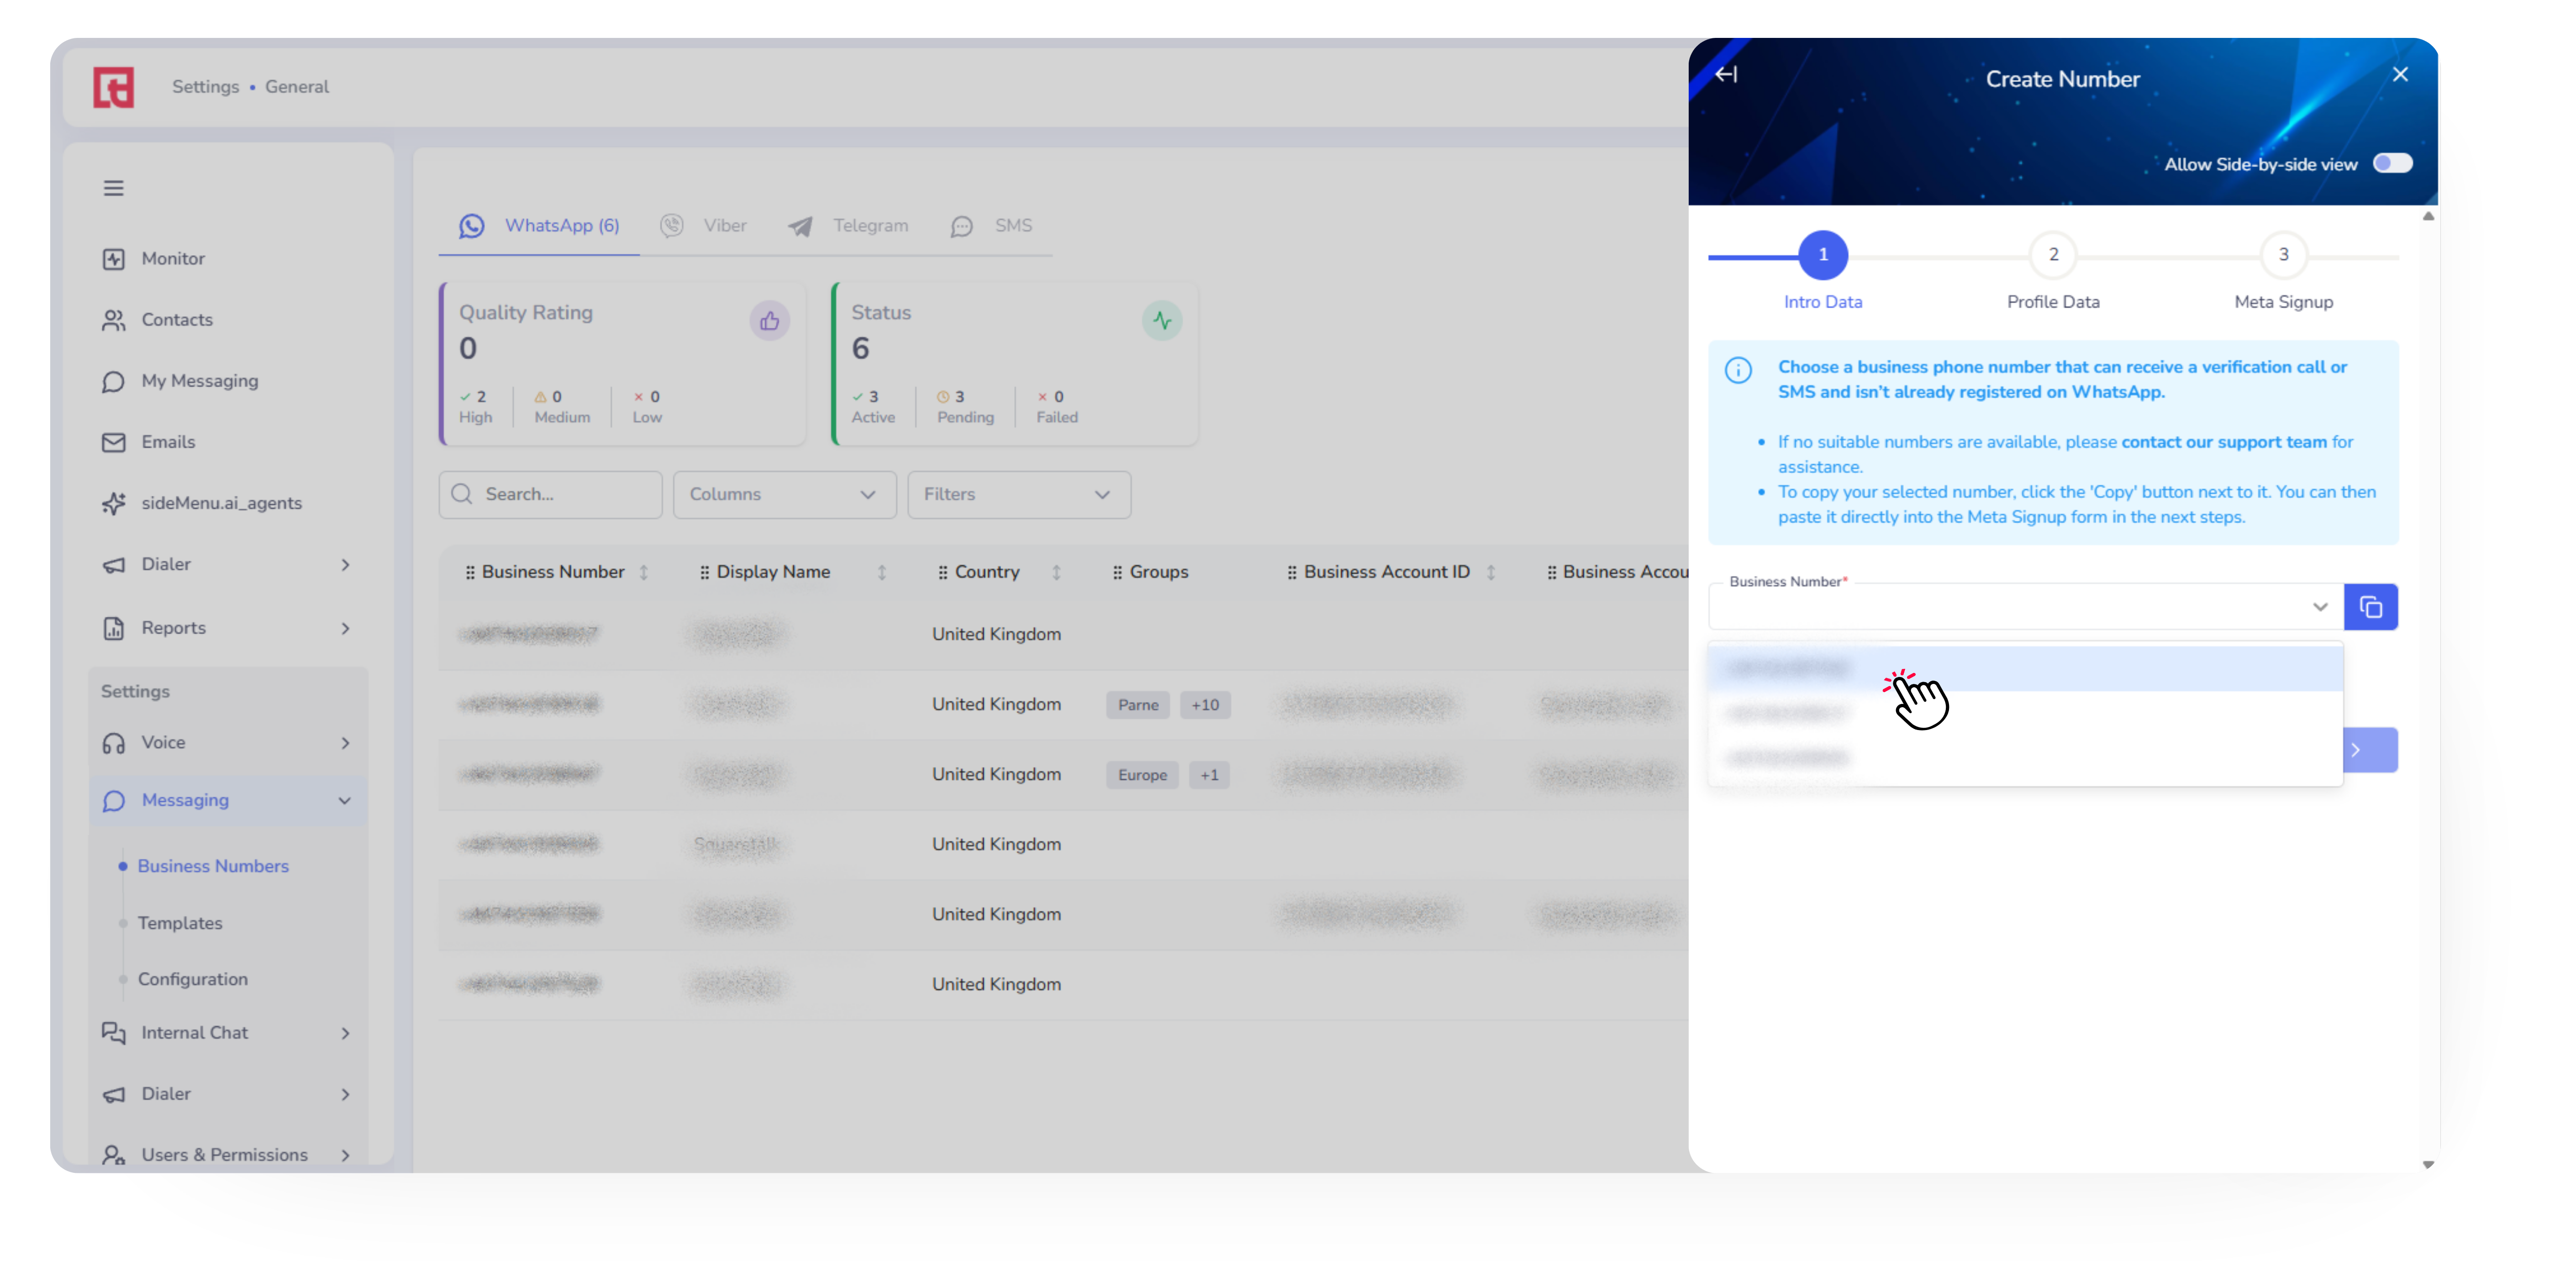Click the collapse panel arrow icon
The image size is (2576, 1261).
point(1726,75)
